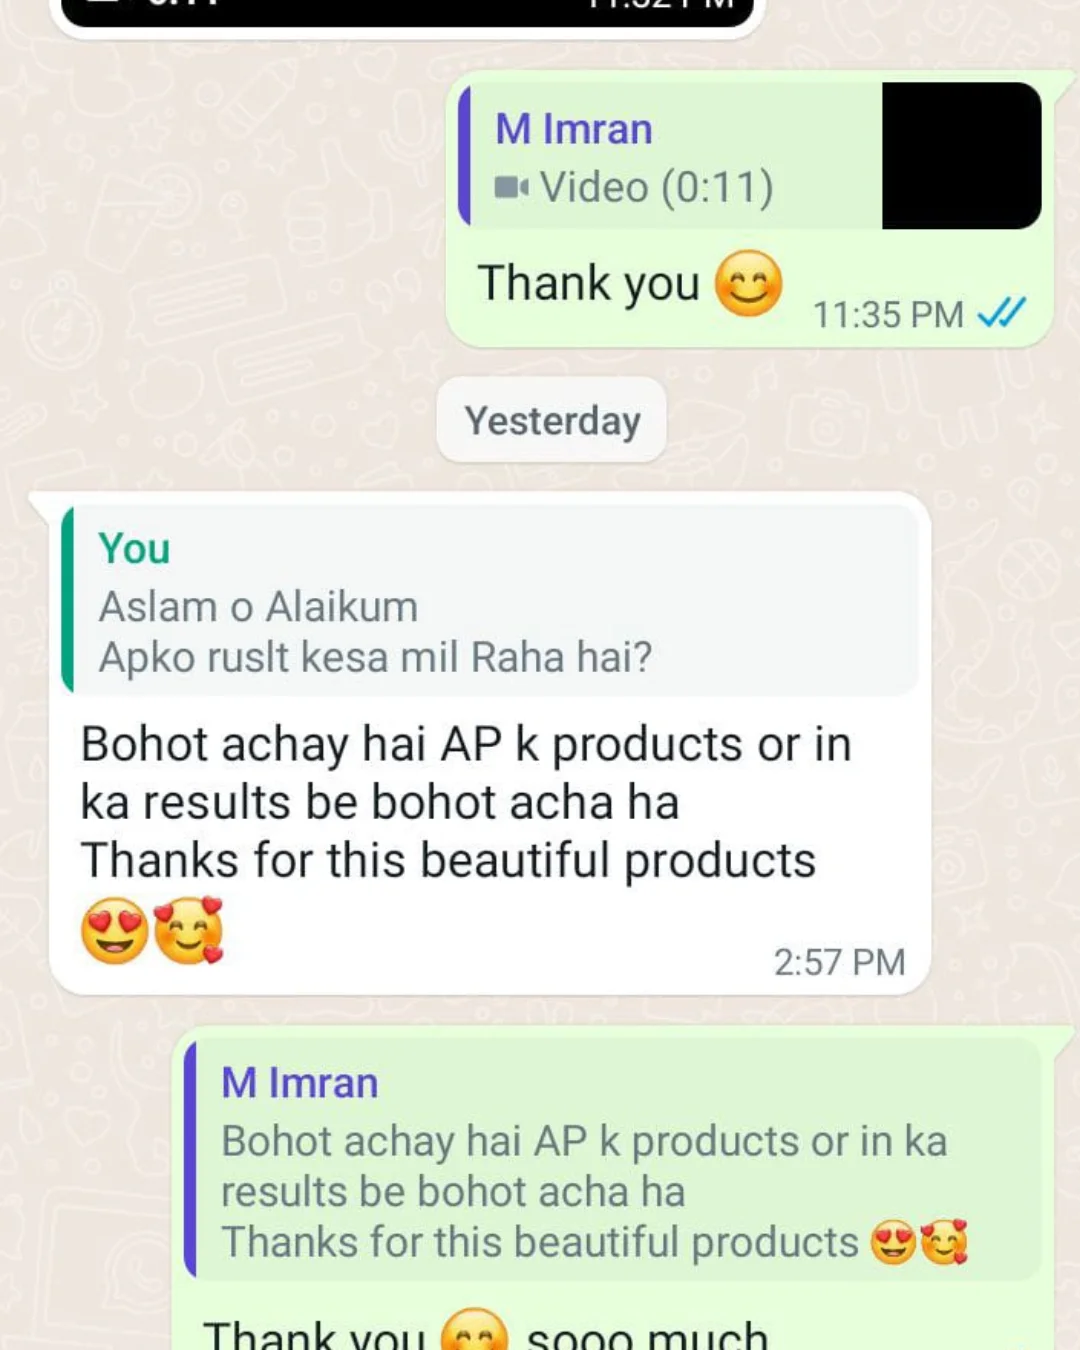
Task: Tap the smiling emoji after Thank you
Action: pyautogui.click(x=748, y=283)
